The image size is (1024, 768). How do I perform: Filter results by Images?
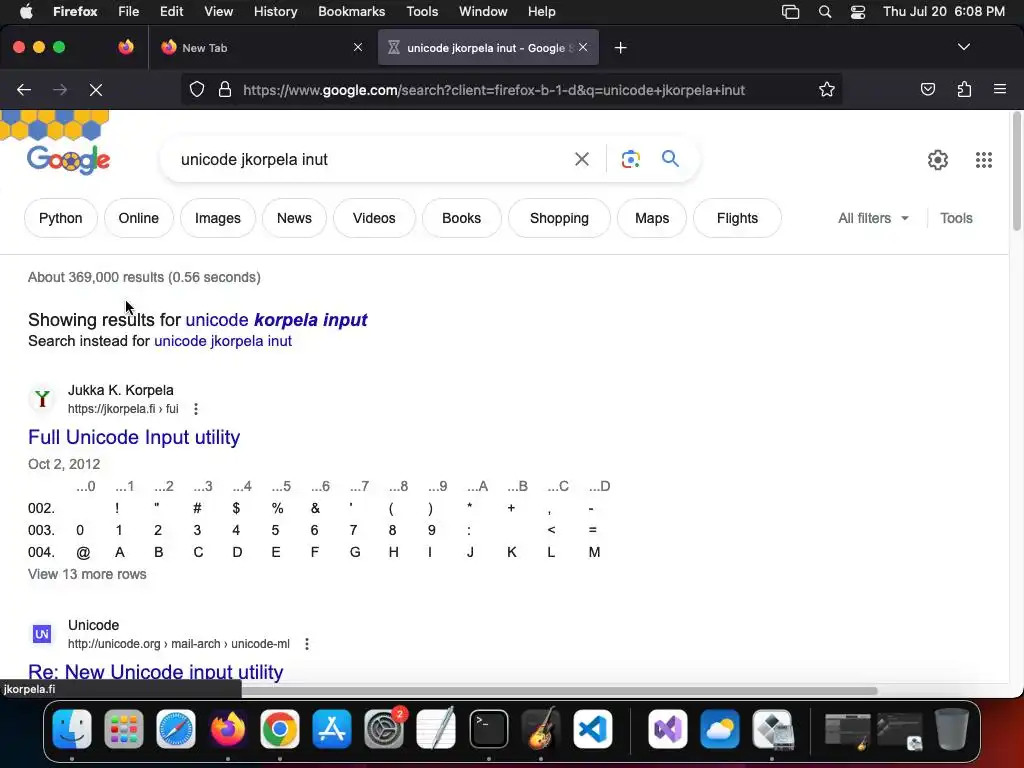pos(217,218)
